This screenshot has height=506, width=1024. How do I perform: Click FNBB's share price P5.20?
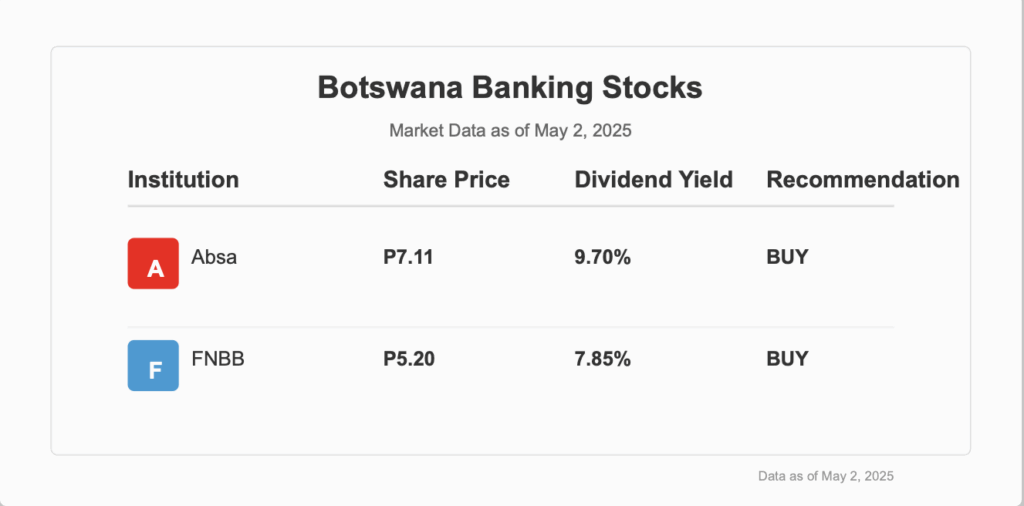pos(409,359)
